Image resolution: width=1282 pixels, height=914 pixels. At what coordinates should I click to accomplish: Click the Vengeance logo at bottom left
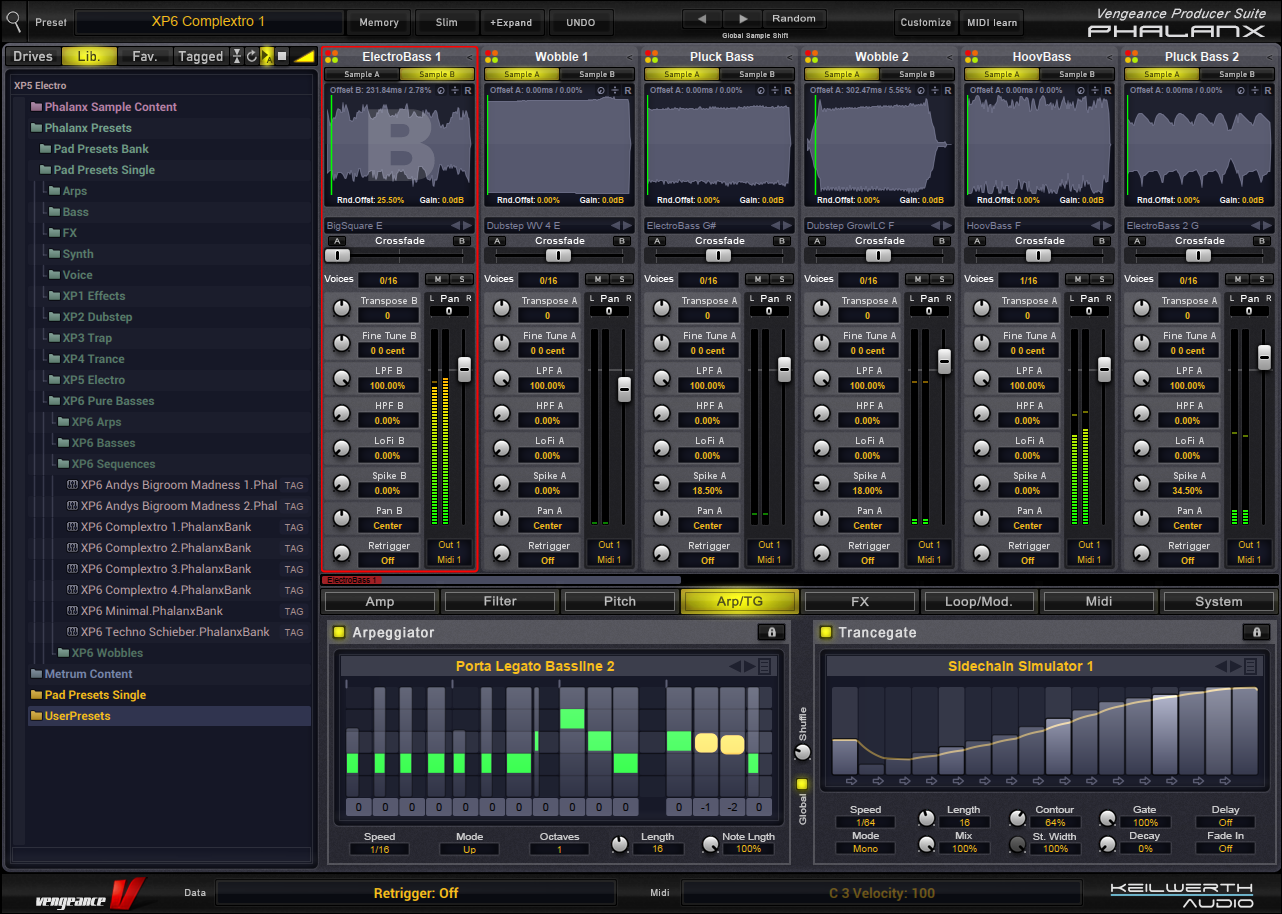(90, 892)
